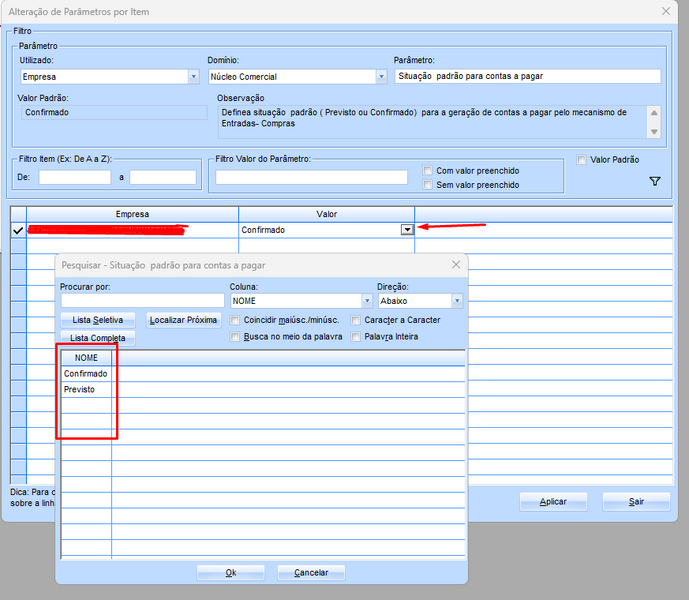Click the Confirmado value in the Valor cell

coord(263,230)
